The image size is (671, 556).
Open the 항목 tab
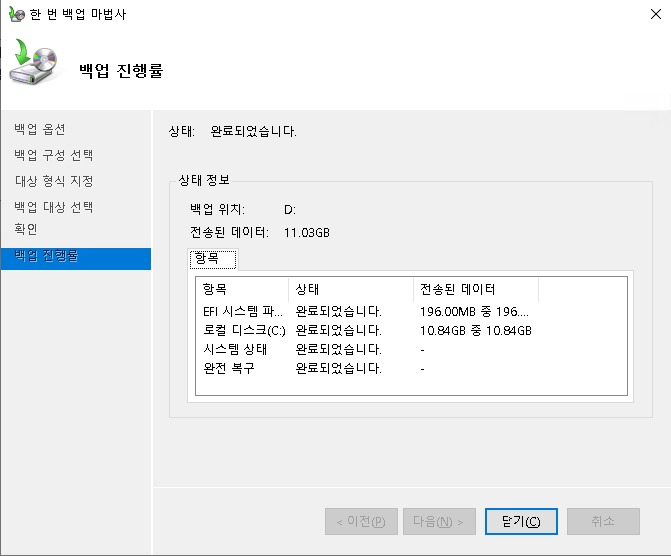(212, 260)
